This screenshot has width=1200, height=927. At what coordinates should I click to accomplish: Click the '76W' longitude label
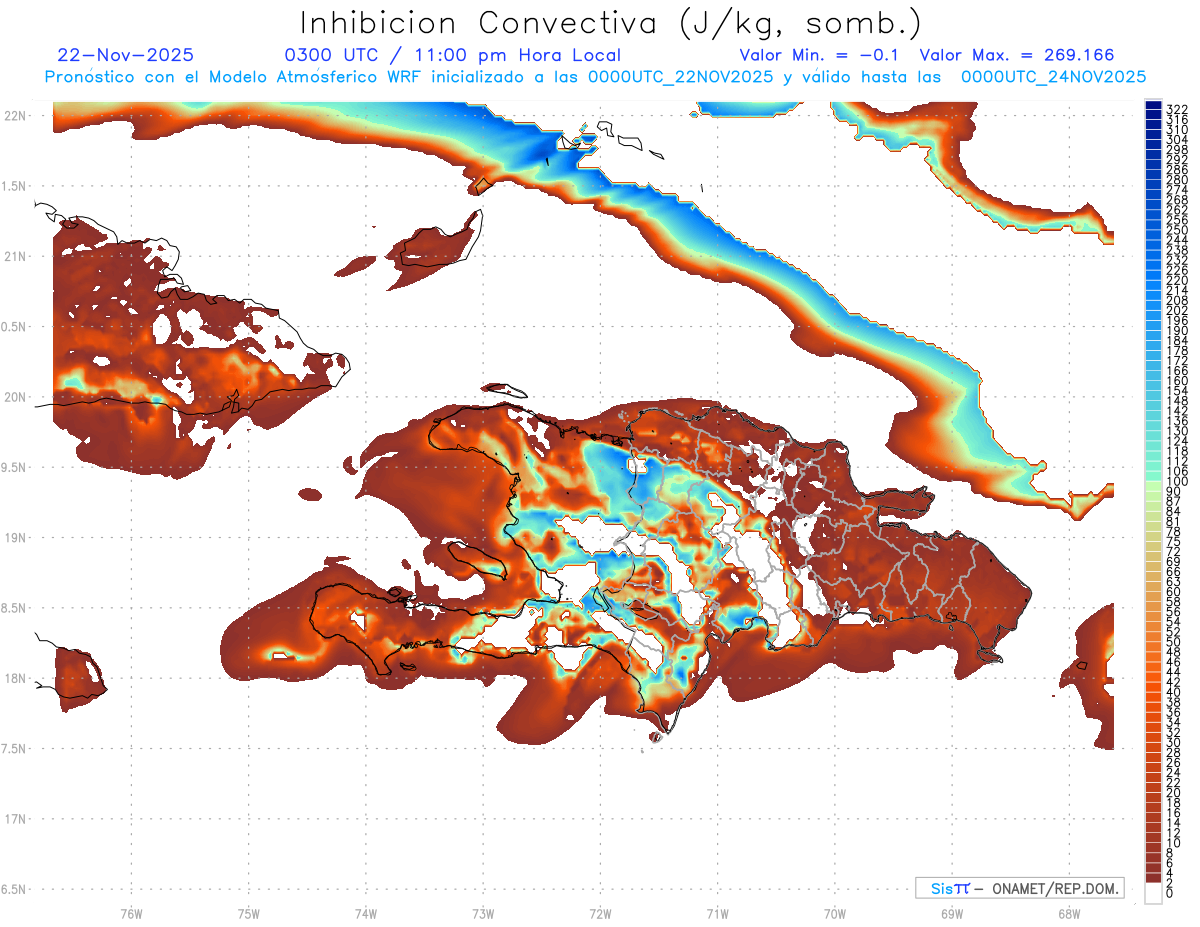tap(131, 912)
